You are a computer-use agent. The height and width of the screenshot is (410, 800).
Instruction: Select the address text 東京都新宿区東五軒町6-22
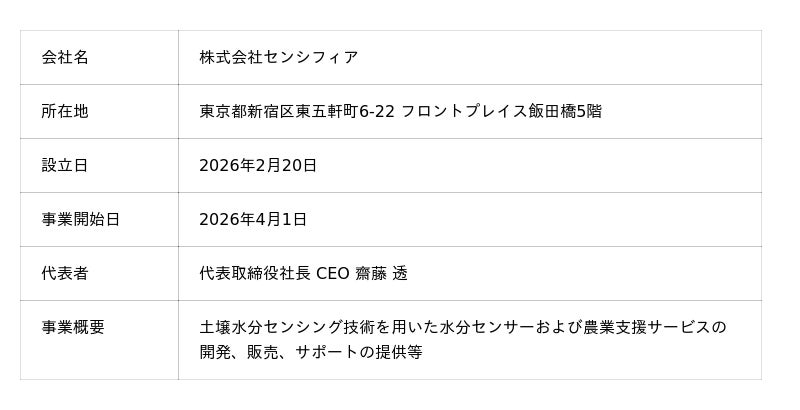pyautogui.click(x=297, y=111)
